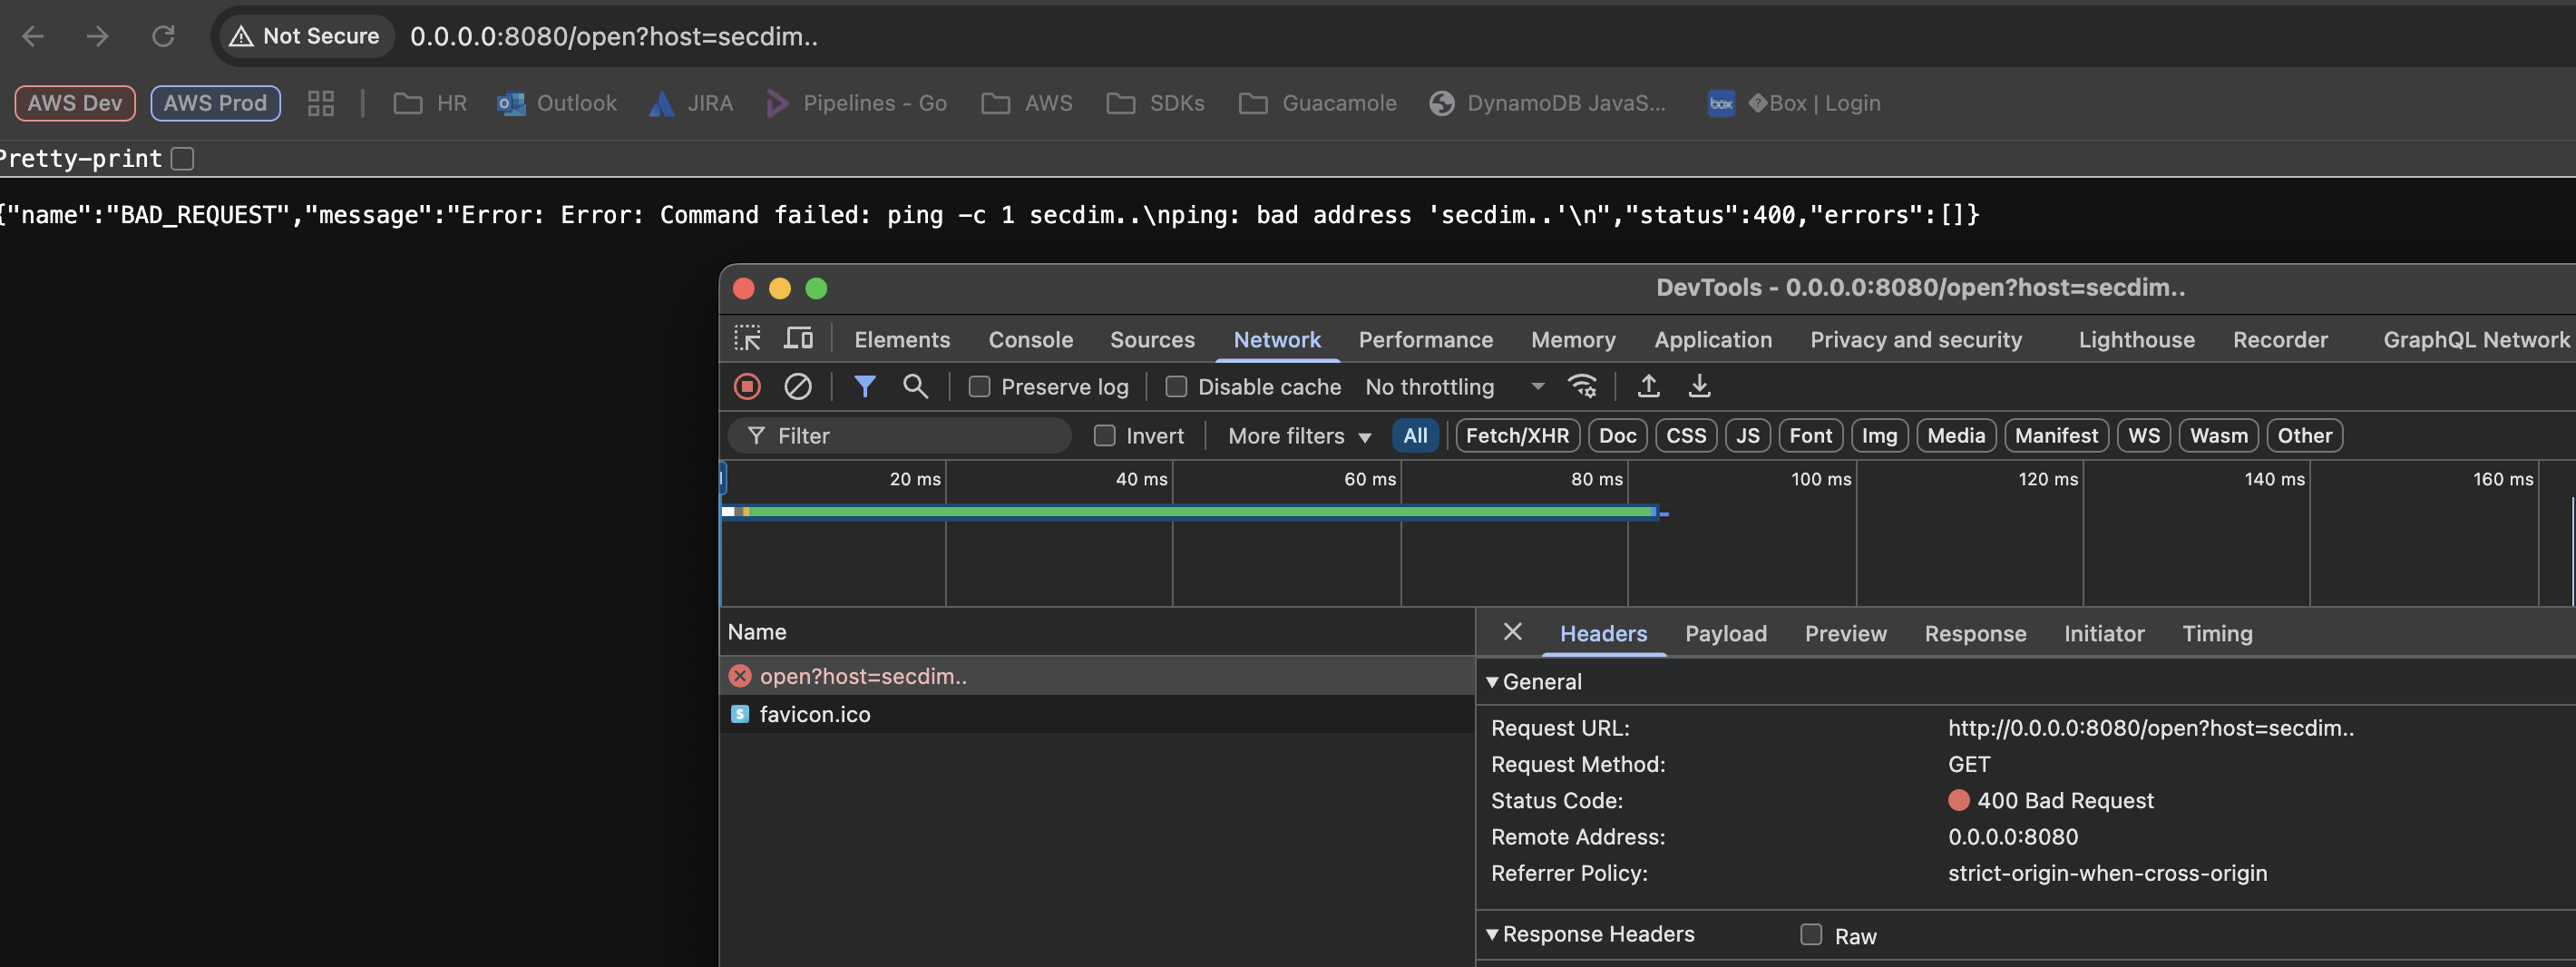Clear the network log
The height and width of the screenshot is (967, 2576).
pos(798,386)
